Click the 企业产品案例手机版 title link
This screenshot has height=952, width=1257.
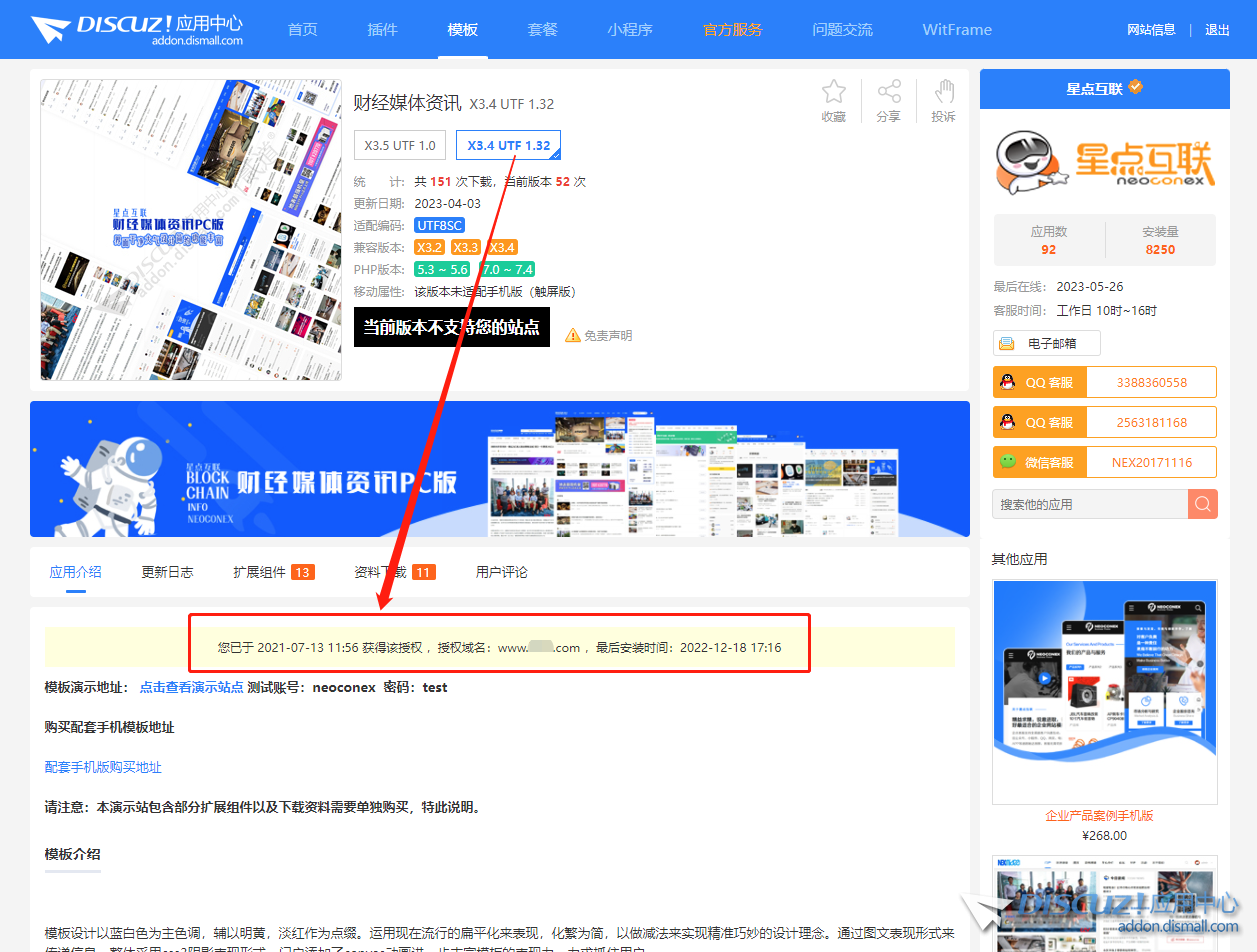click(x=1099, y=815)
